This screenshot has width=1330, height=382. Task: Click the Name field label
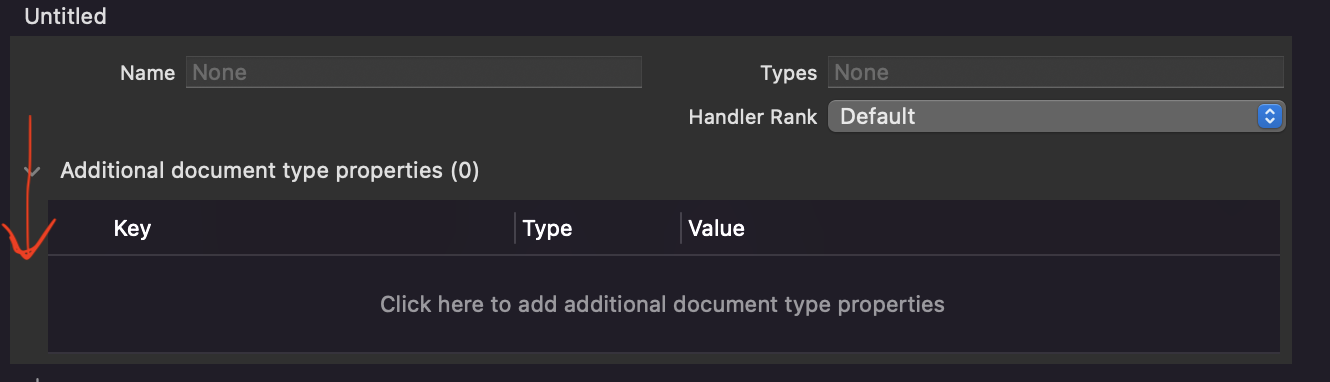coord(147,73)
